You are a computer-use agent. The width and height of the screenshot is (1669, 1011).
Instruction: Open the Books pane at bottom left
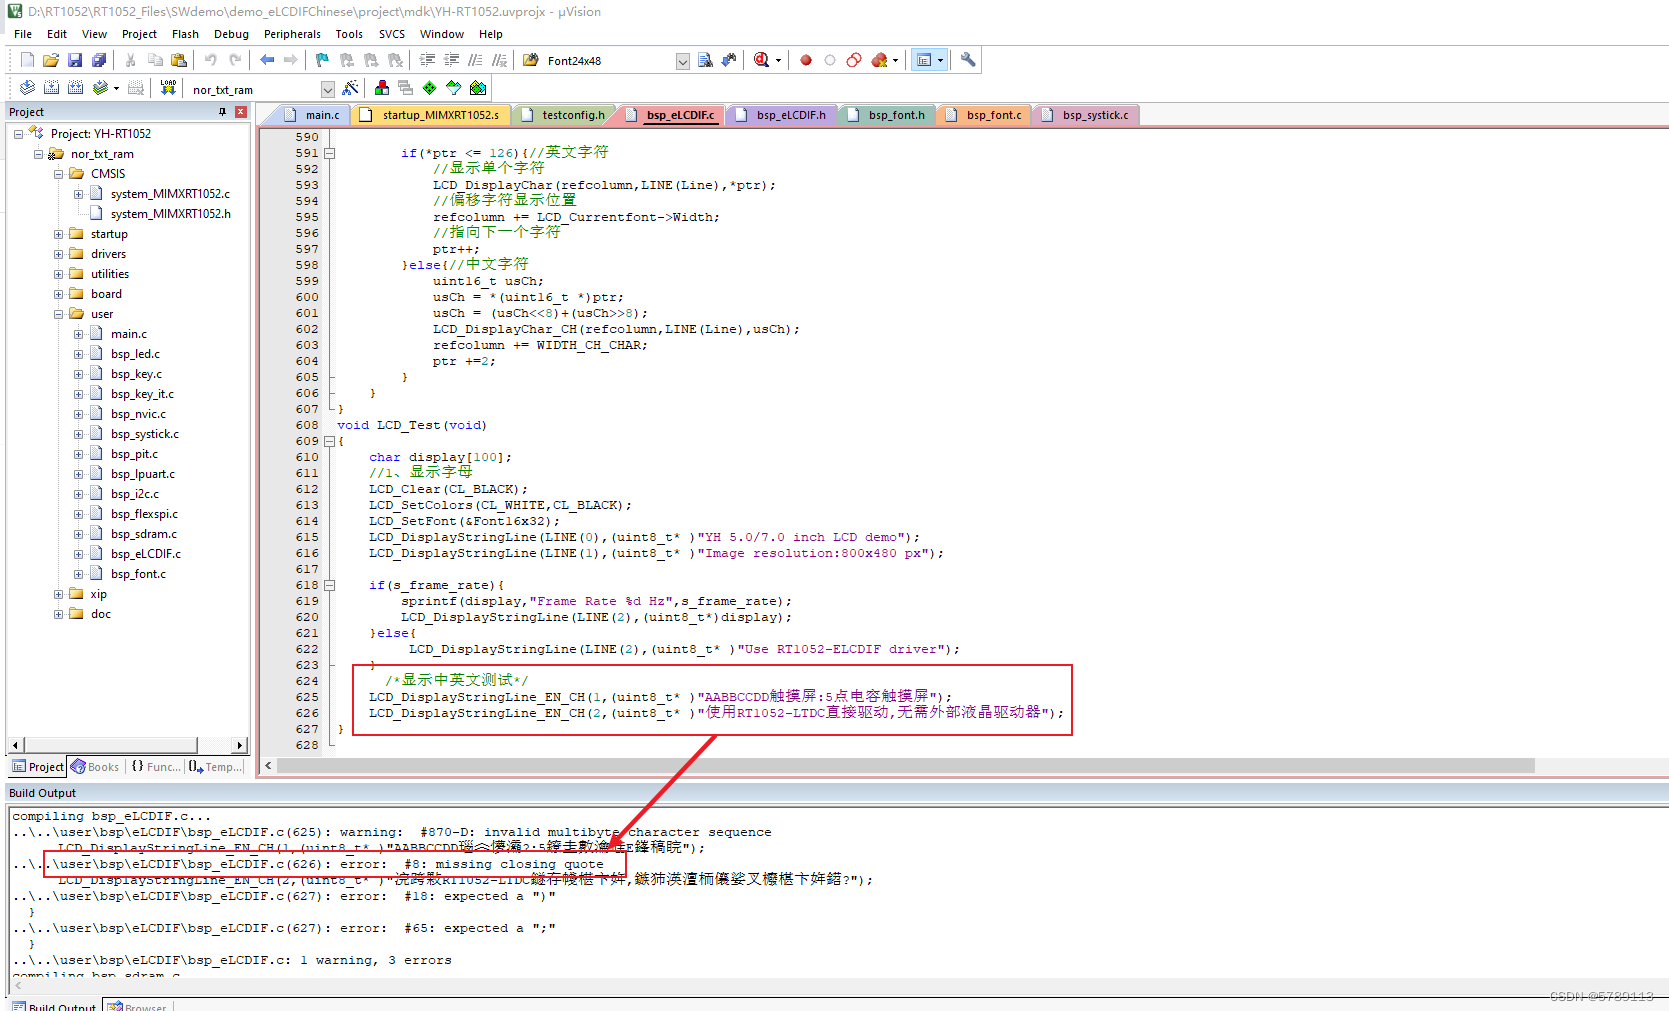coord(95,766)
